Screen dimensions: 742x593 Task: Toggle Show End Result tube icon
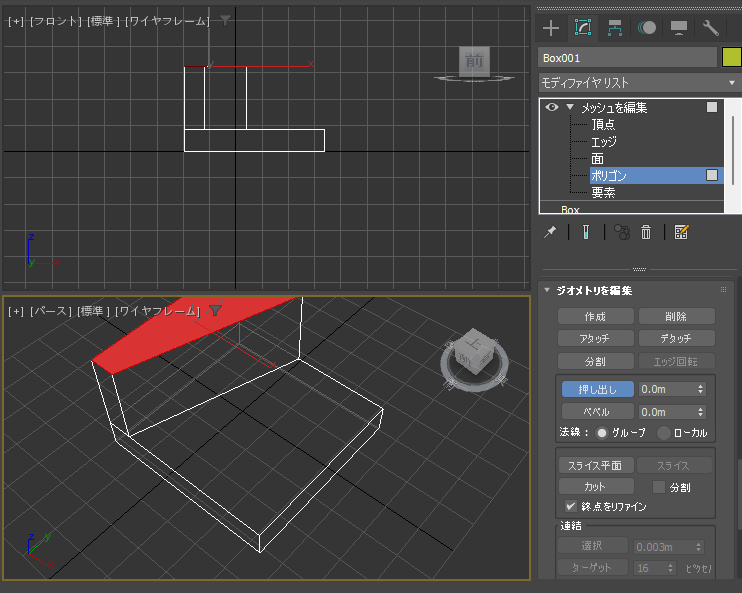click(586, 232)
